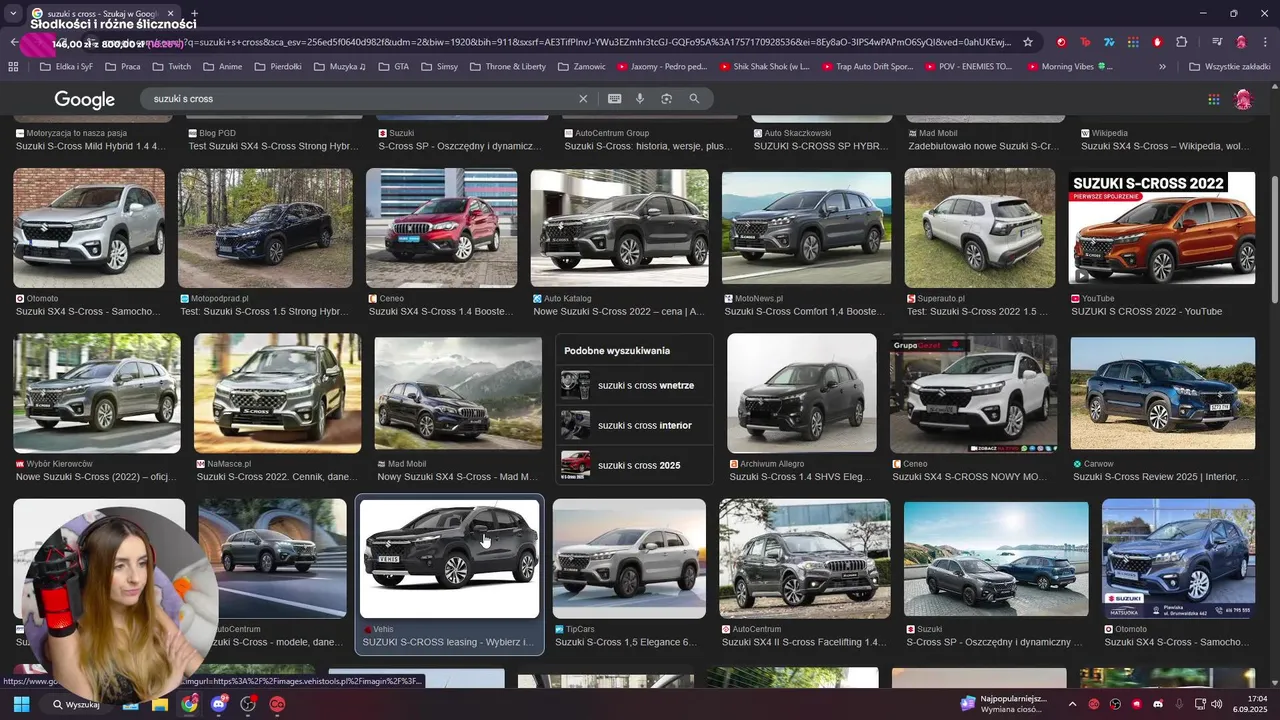This screenshot has height=720, width=1280.
Task: Click the magnifier search submit icon
Action: 694,99
